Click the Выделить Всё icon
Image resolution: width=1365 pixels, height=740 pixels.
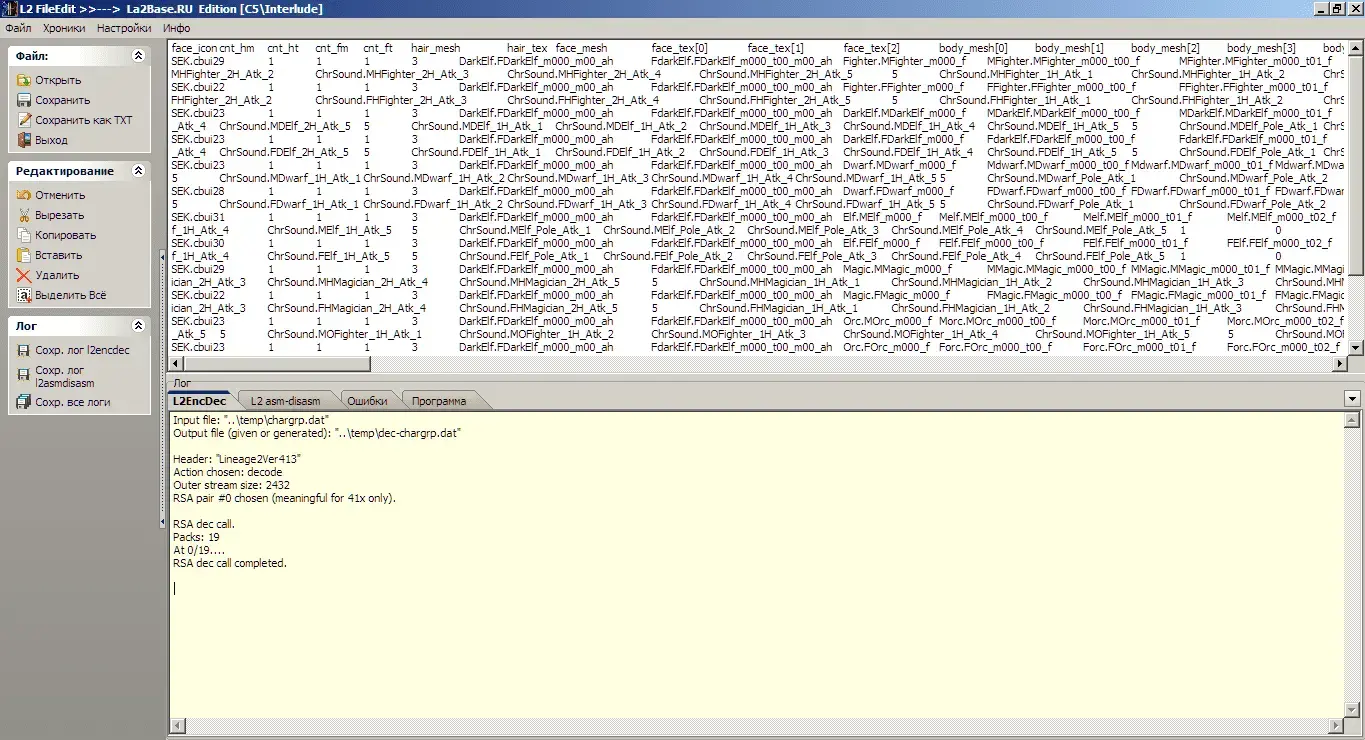tap(24, 295)
